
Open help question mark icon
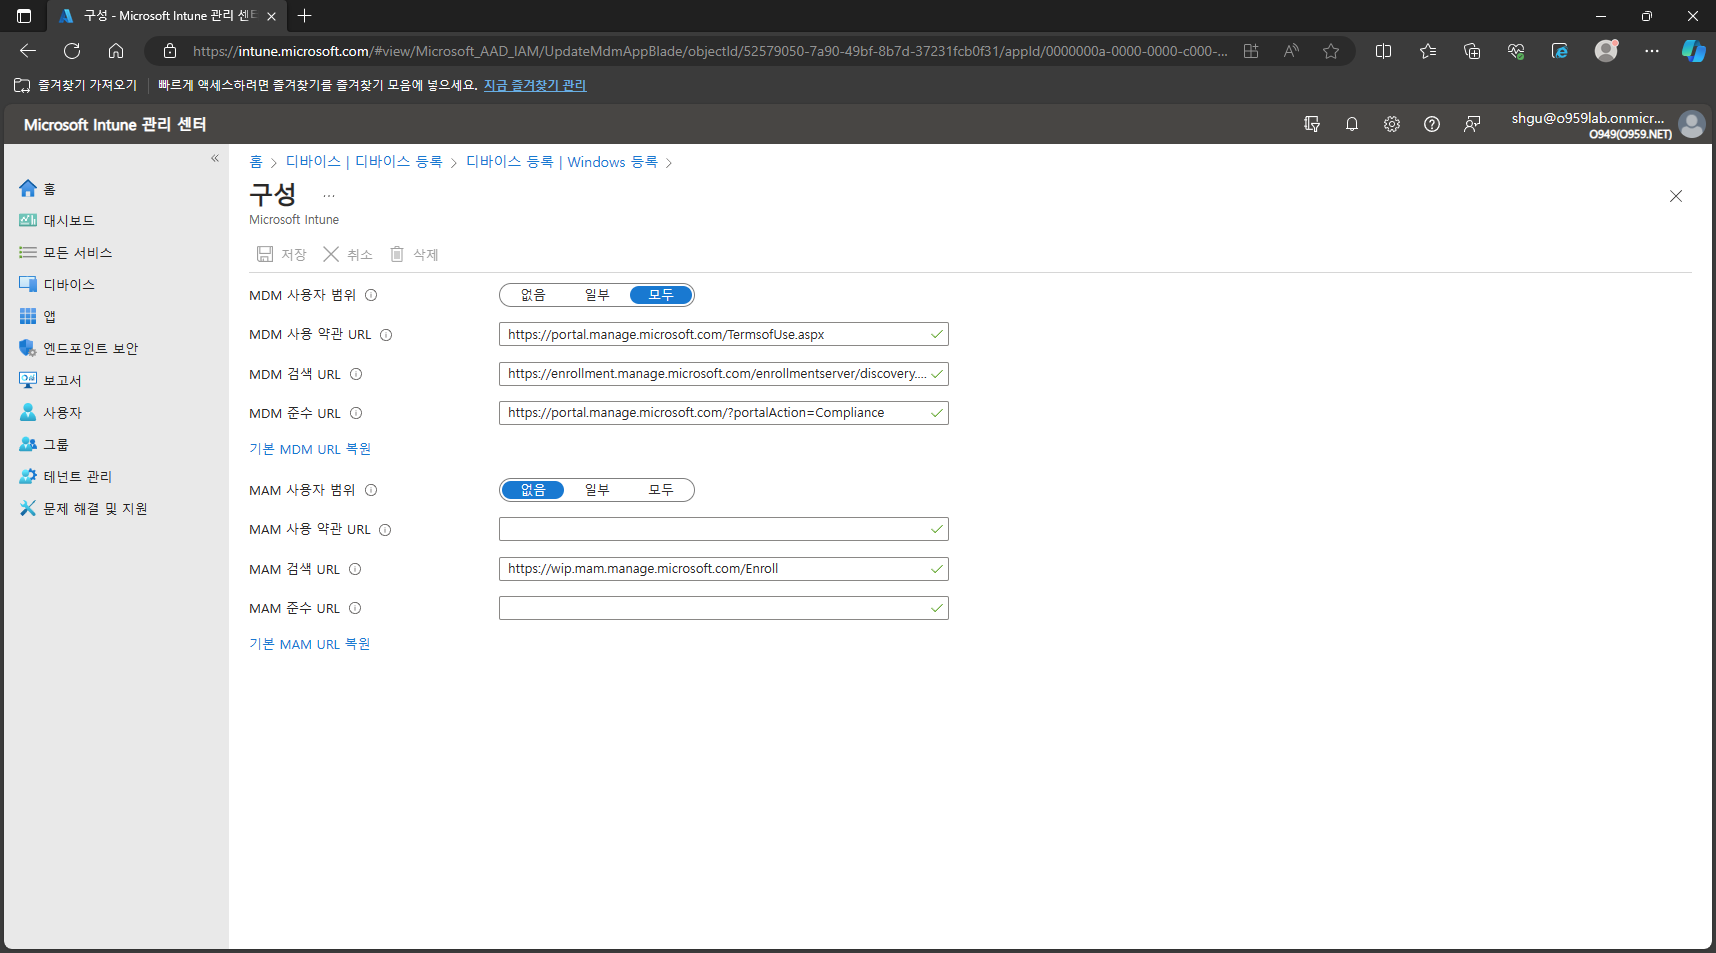click(x=1432, y=124)
